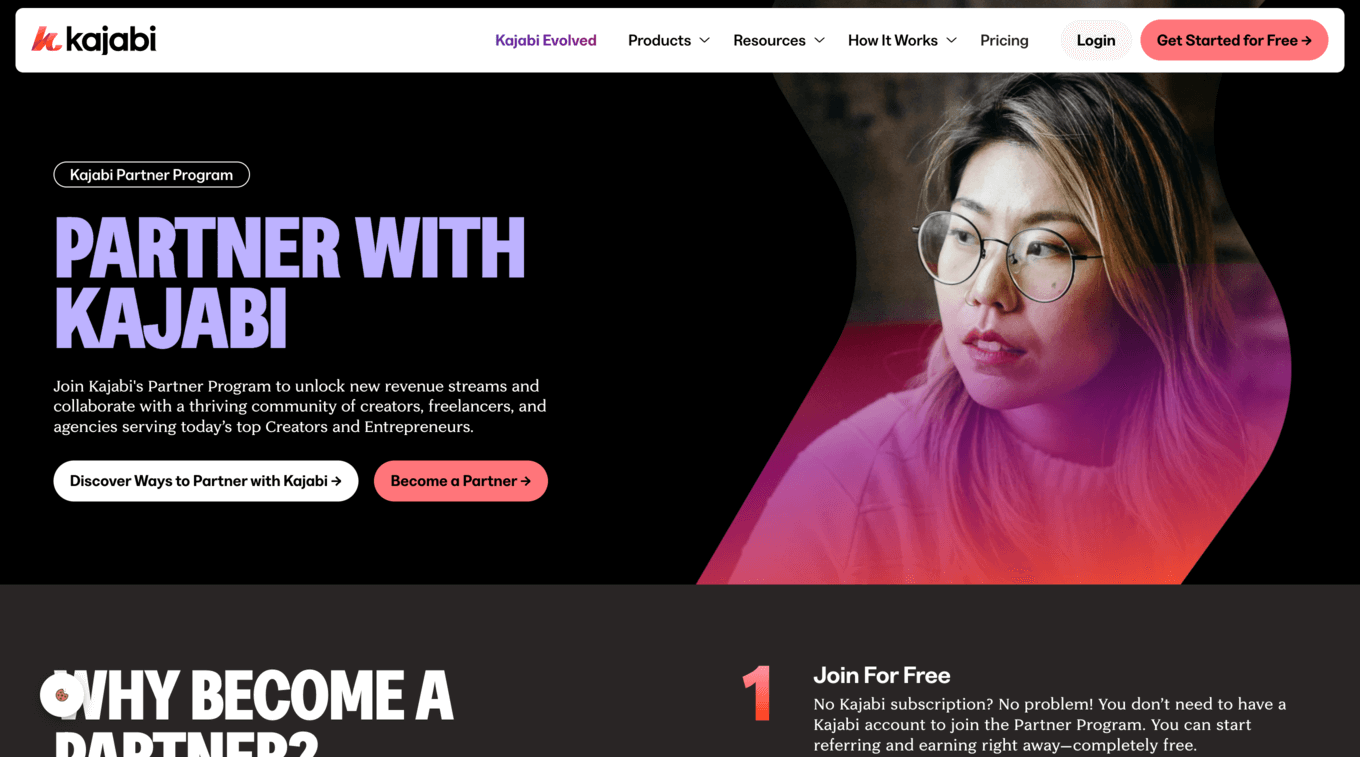The width and height of the screenshot is (1360, 757).
Task: Open the How It Works menu label
Action: (x=893, y=40)
